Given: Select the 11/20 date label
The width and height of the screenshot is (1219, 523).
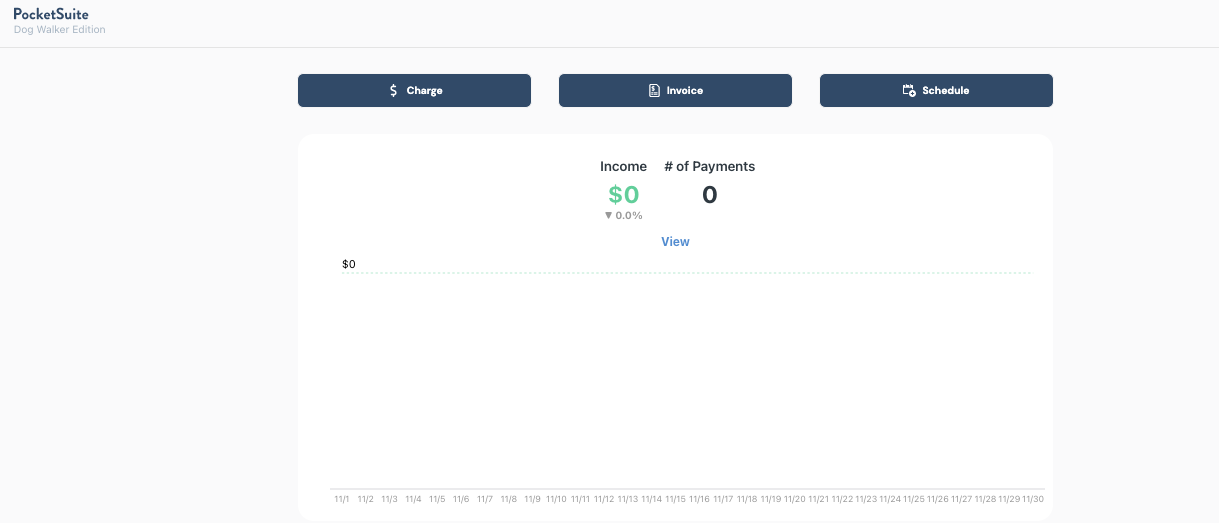Looking at the screenshot, I should [x=794, y=499].
